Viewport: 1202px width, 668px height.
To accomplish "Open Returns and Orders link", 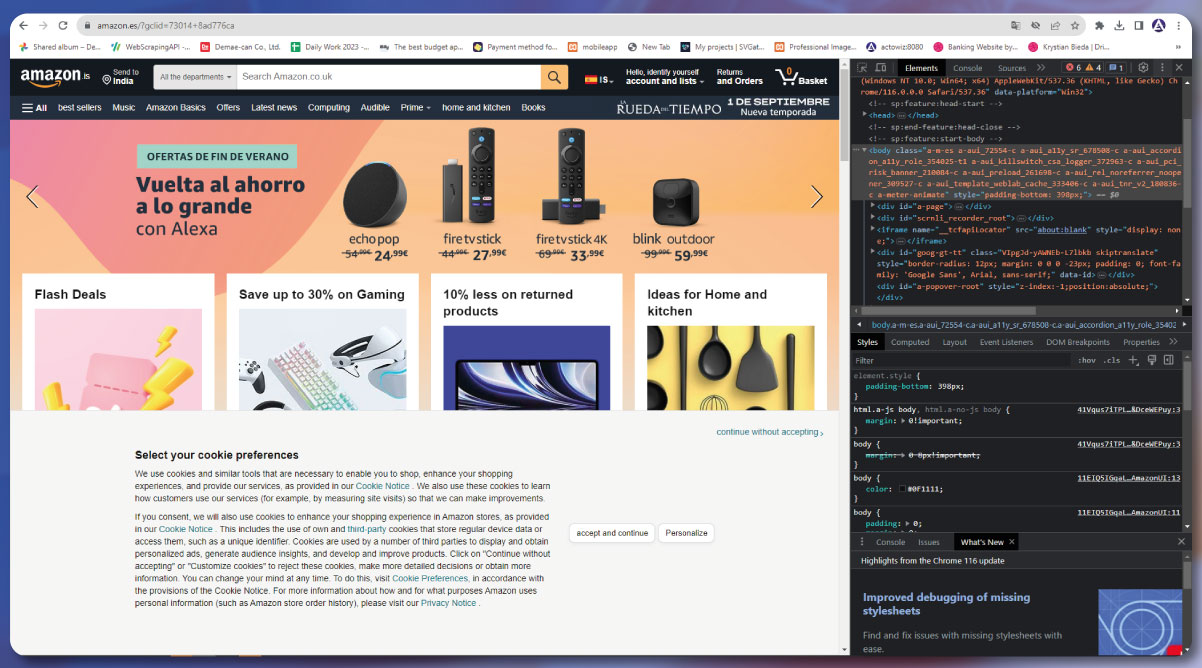I will [740, 76].
